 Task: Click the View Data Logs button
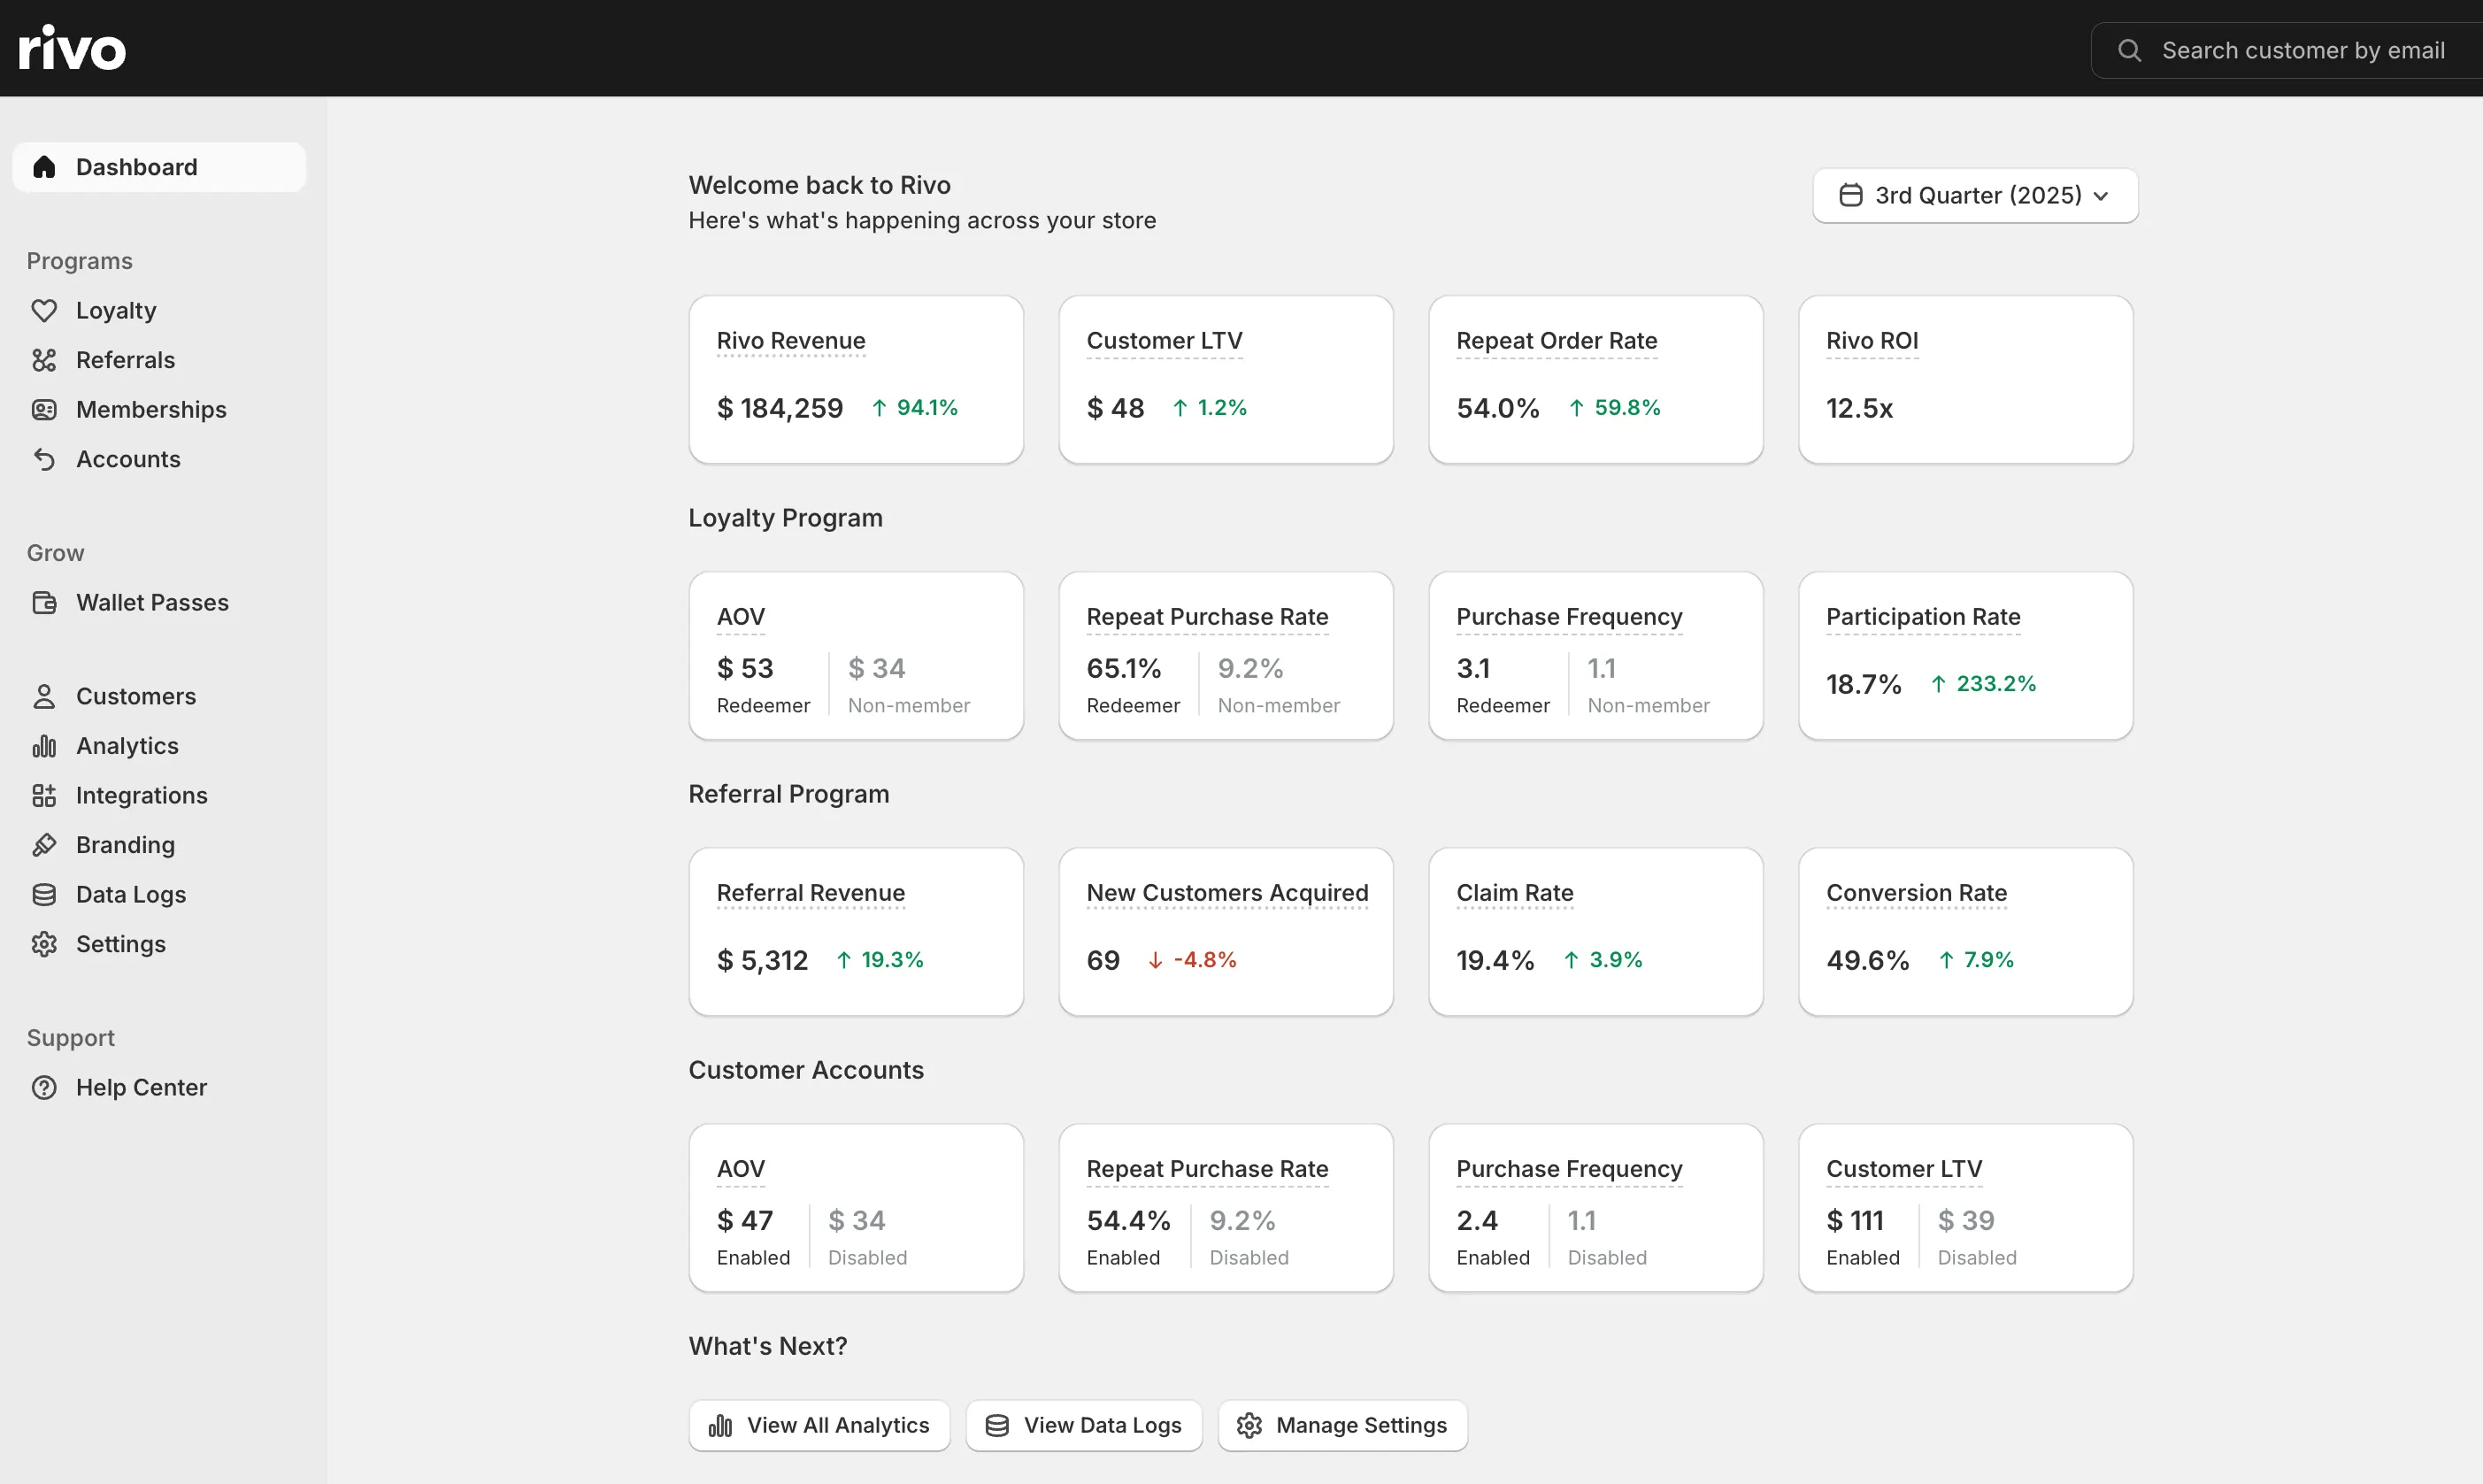click(x=1084, y=1425)
